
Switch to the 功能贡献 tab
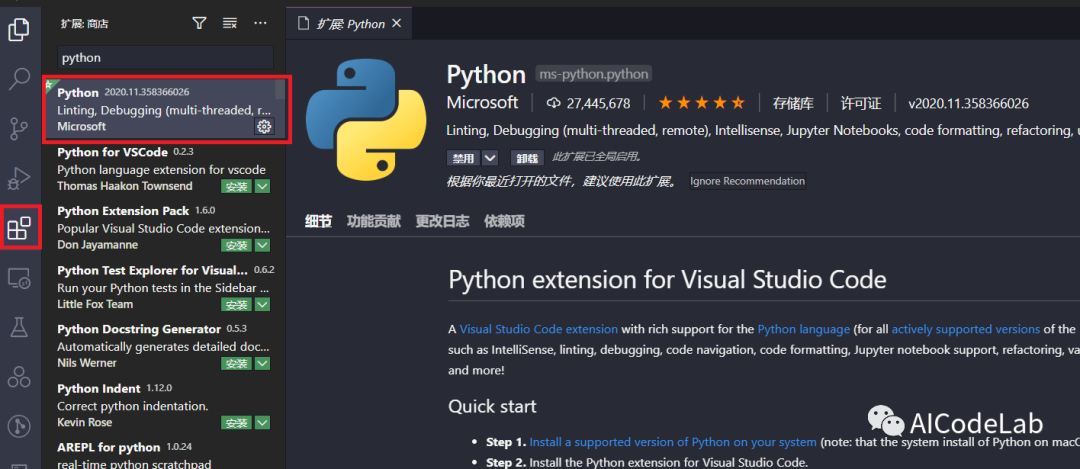point(373,221)
